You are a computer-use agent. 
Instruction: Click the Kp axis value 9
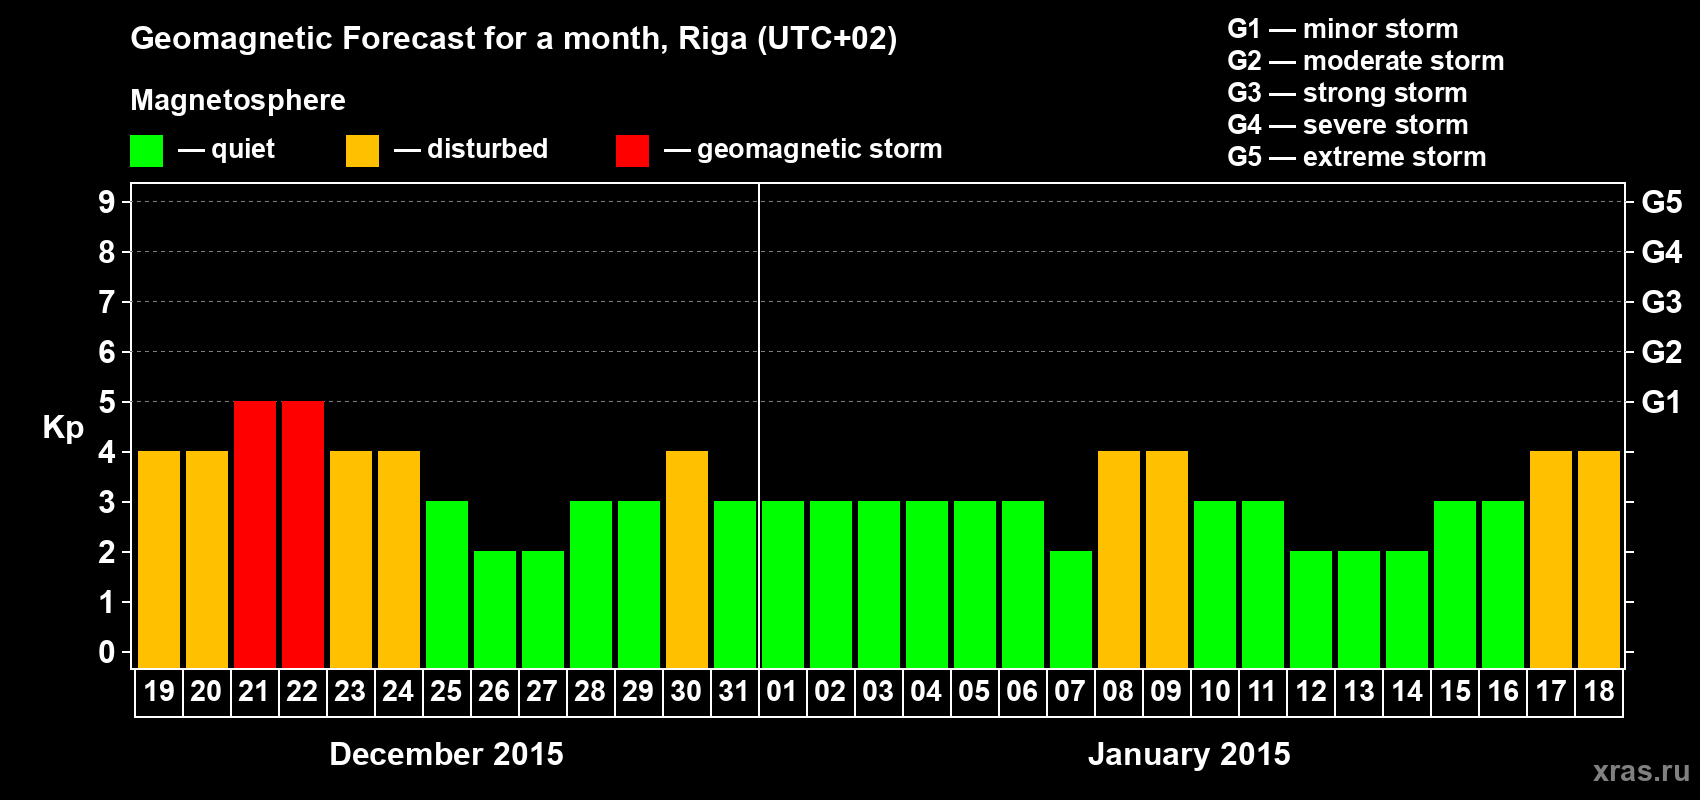pyautogui.click(x=107, y=202)
